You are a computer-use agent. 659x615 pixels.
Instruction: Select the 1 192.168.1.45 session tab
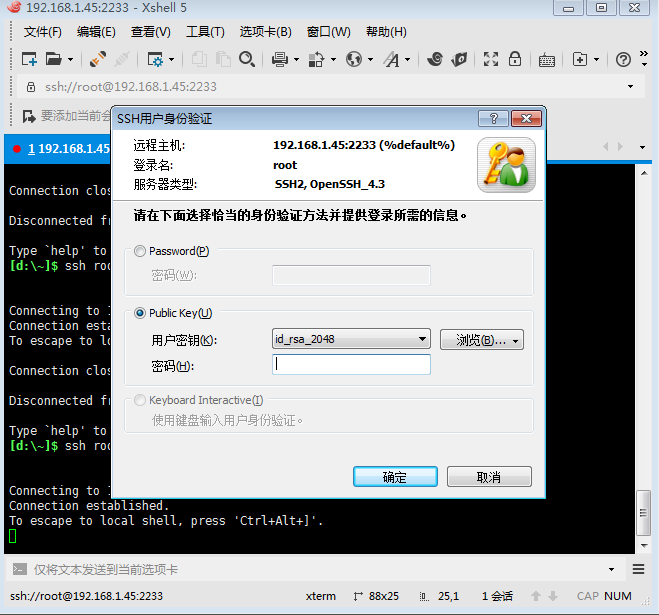[x=59, y=149]
